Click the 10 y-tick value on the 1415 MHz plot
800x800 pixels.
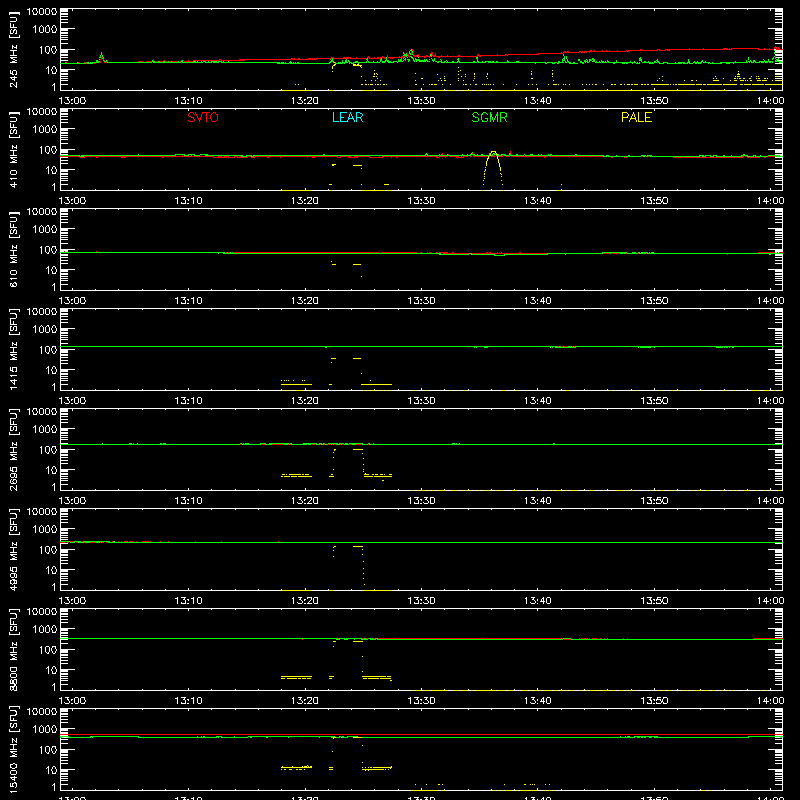(x=51, y=370)
